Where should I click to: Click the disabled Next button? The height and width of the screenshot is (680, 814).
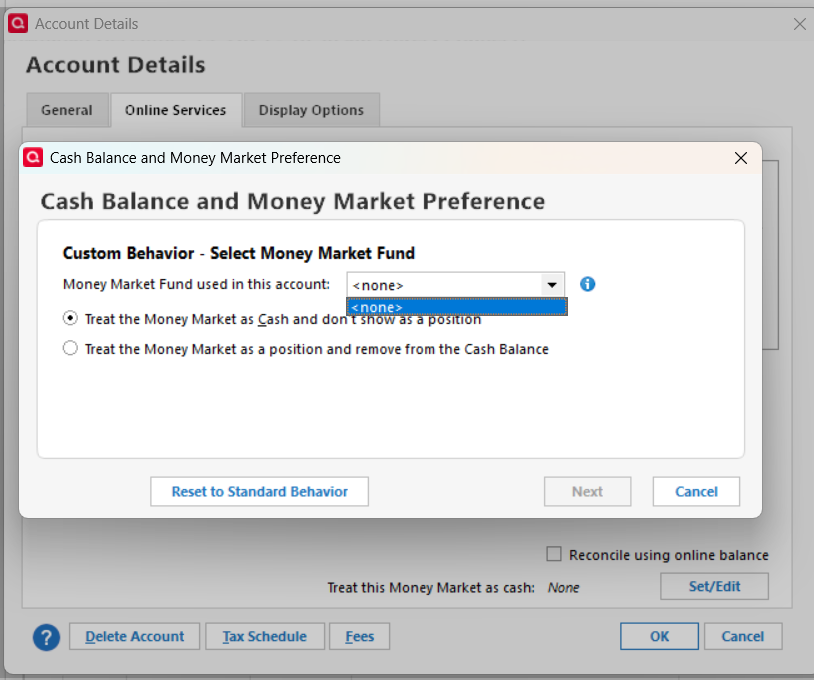point(587,491)
